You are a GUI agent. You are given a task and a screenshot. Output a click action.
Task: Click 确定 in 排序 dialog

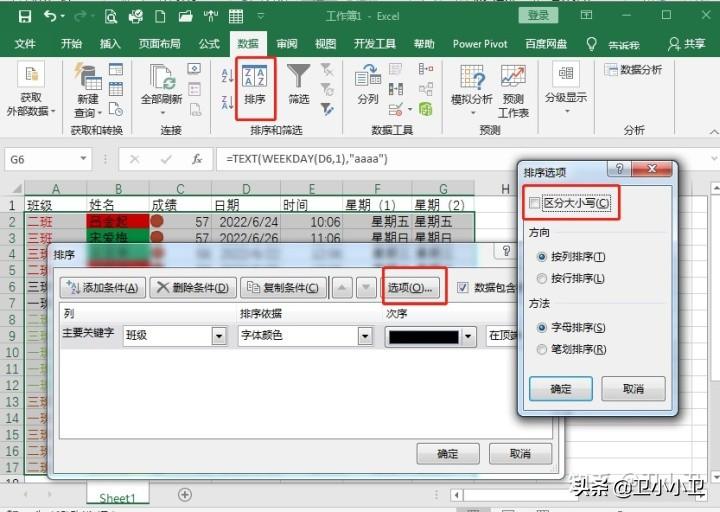tap(448, 454)
